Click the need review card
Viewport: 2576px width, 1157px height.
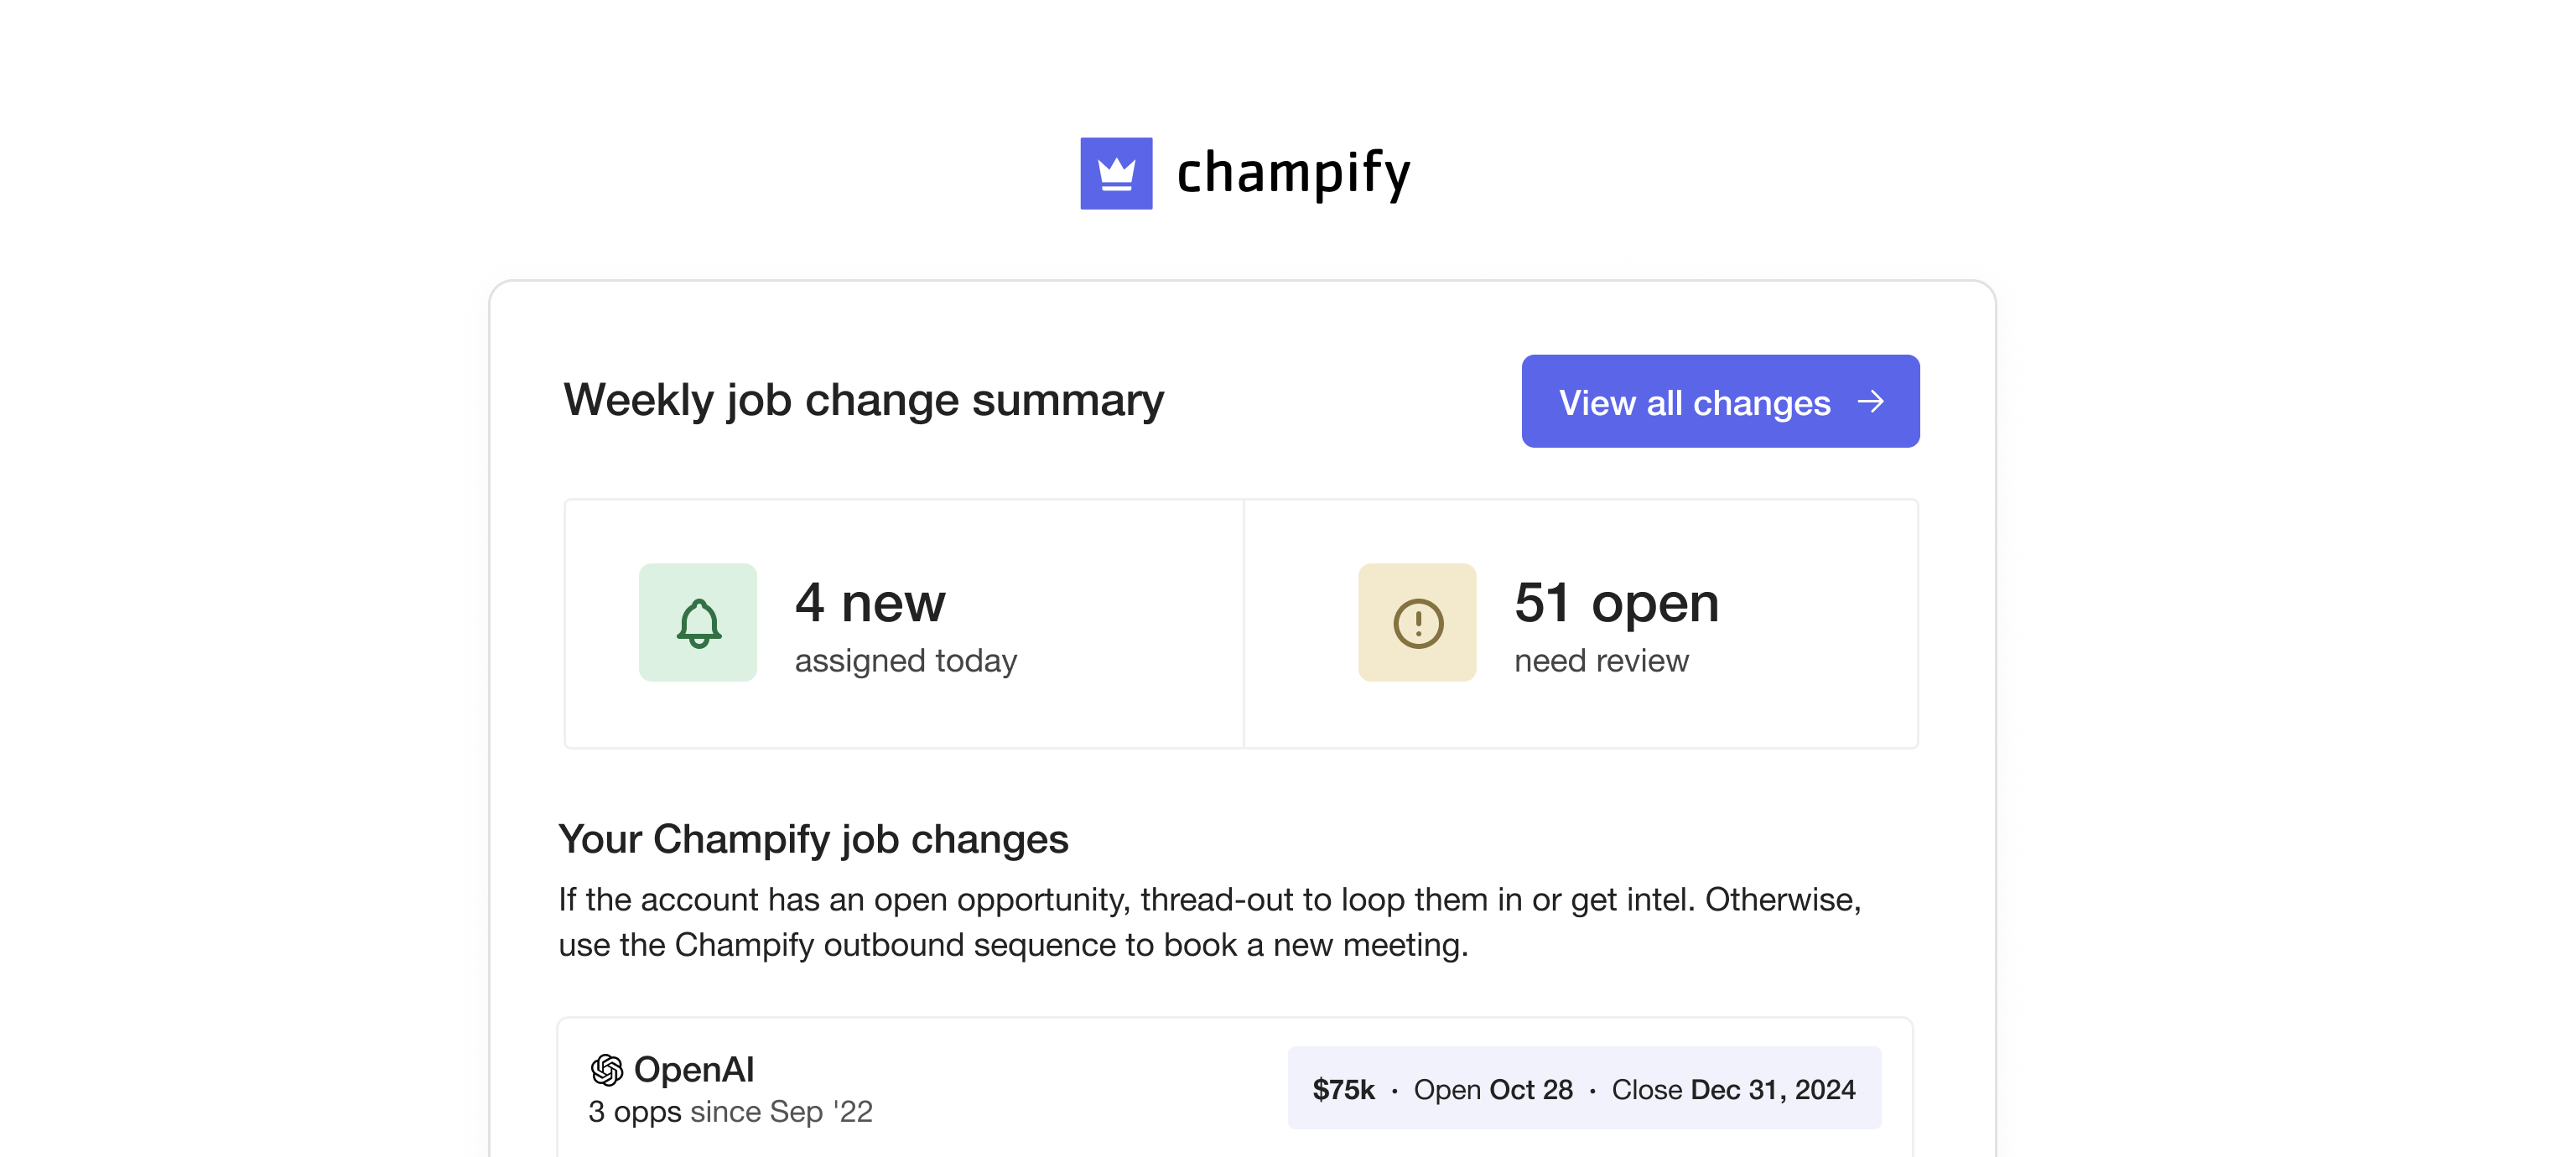pyautogui.click(x=1580, y=624)
